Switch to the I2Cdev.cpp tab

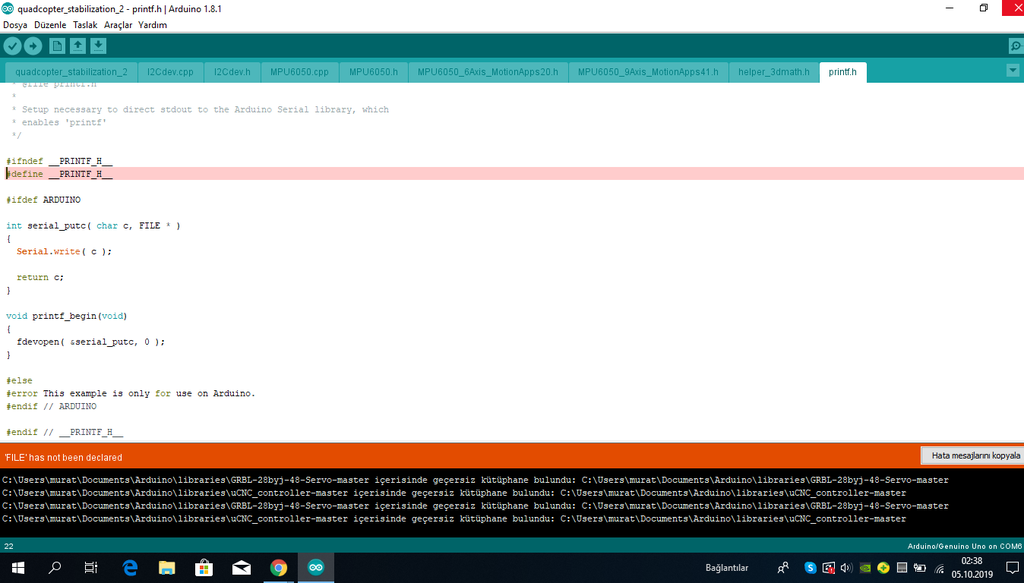[170, 72]
